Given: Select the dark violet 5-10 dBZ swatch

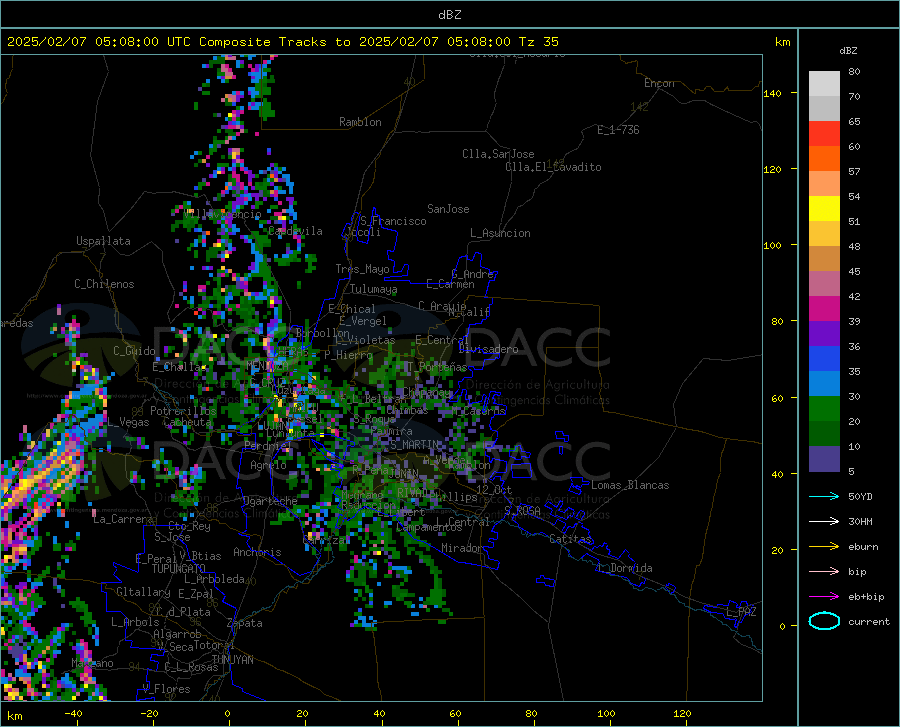Looking at the screenshot, I should click(824, 459).
